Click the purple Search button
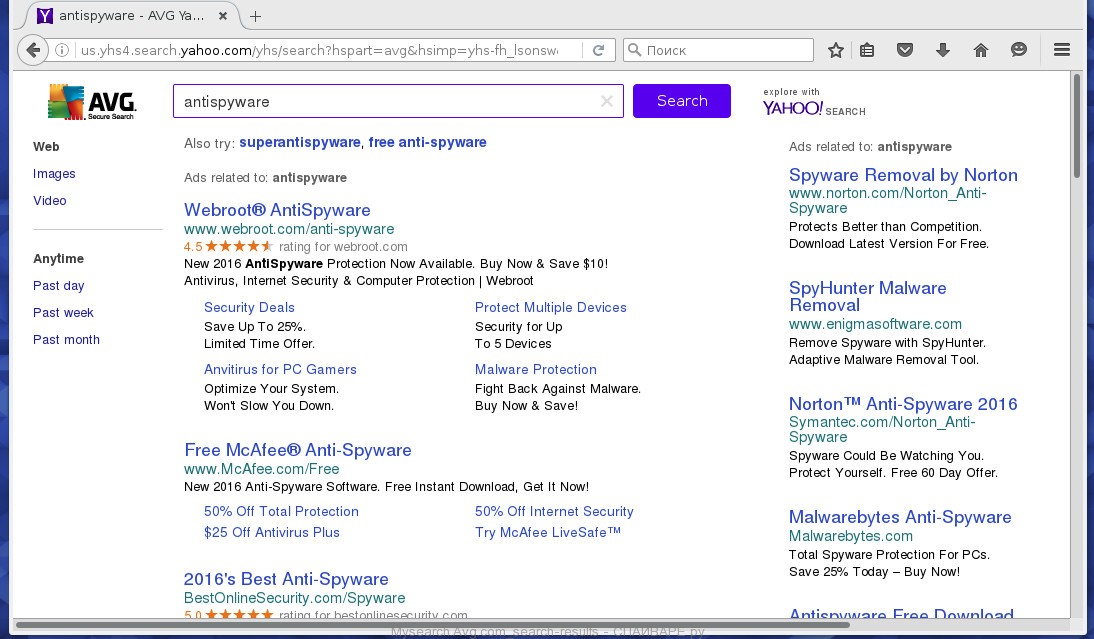1094x639 pixels. pyautogui.click(x=682, y=101)
